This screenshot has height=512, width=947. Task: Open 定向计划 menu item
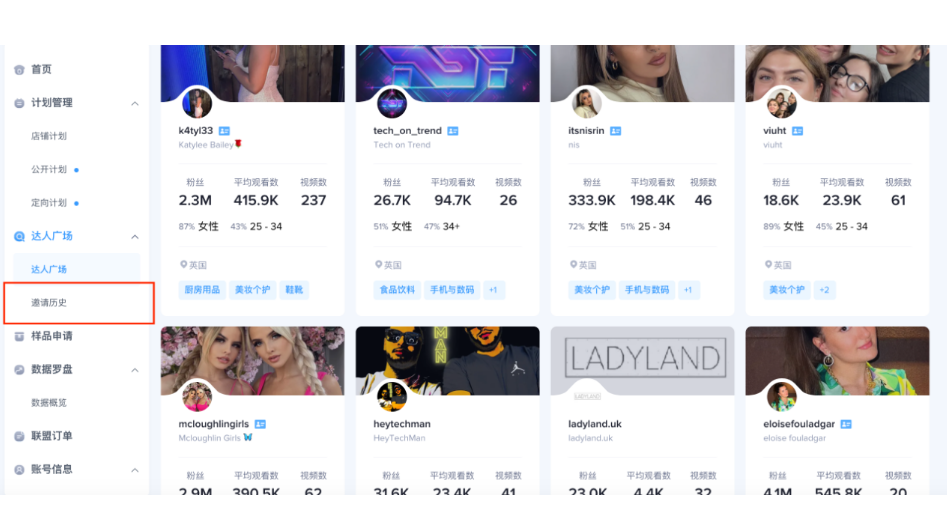click(49, 203)
